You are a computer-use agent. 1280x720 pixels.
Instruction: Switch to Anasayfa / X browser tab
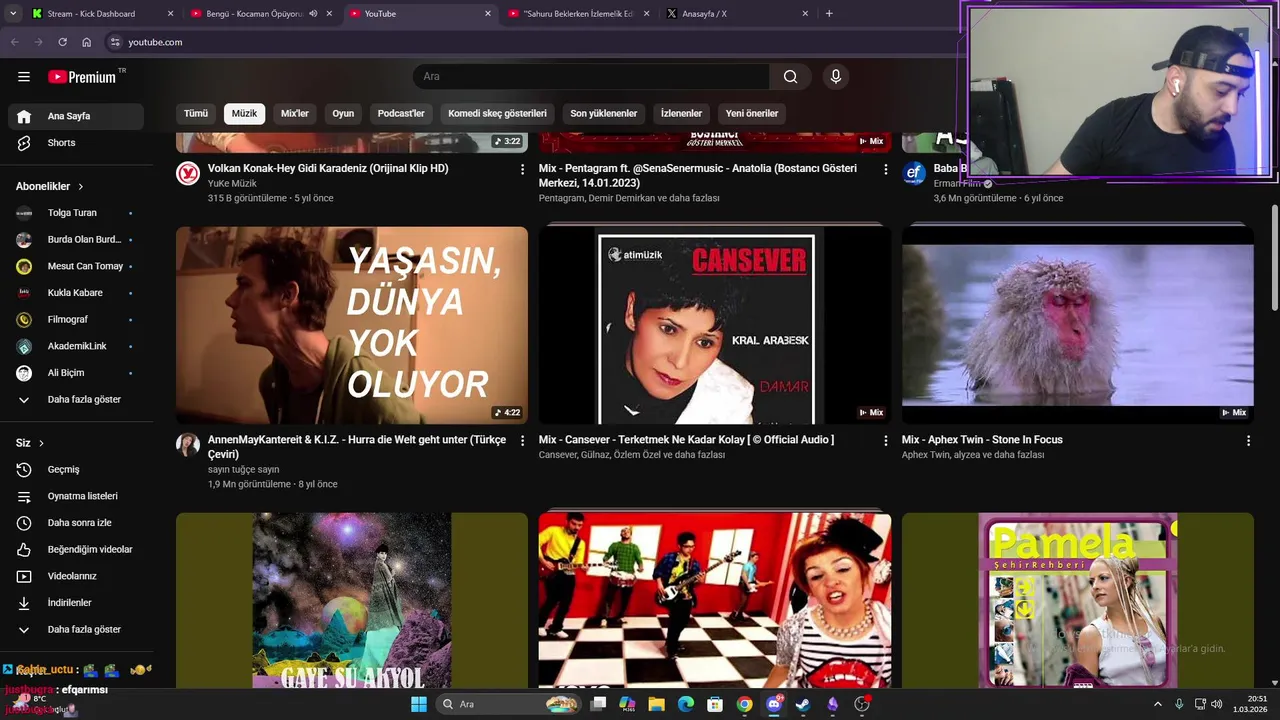[x=735, y=14]
